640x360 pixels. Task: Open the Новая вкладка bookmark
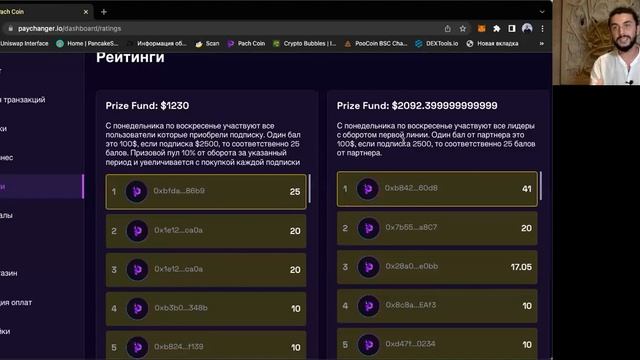pyautogui.click(x=492, y=43)
